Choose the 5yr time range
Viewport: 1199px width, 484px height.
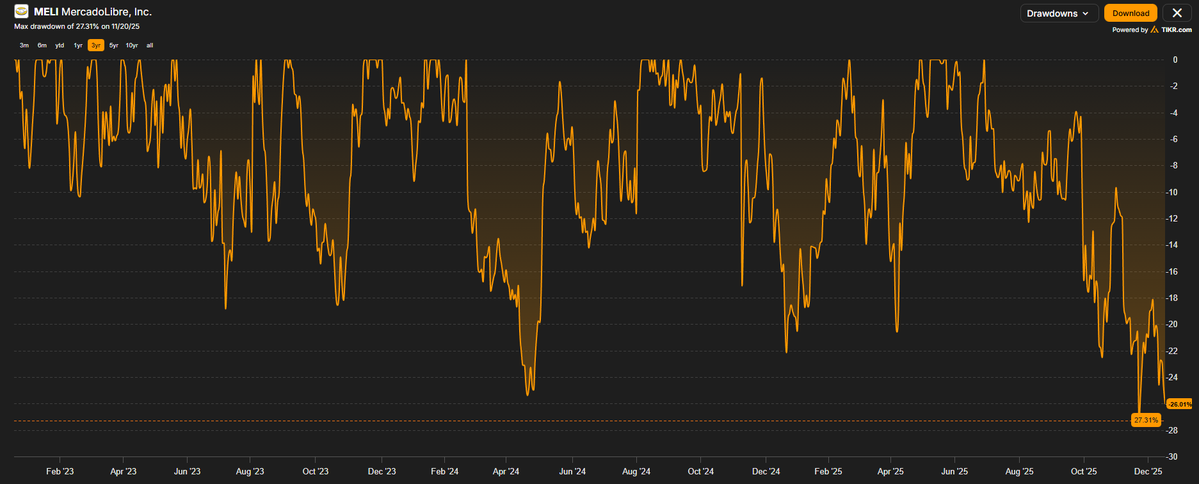click(x=113, y=45)
